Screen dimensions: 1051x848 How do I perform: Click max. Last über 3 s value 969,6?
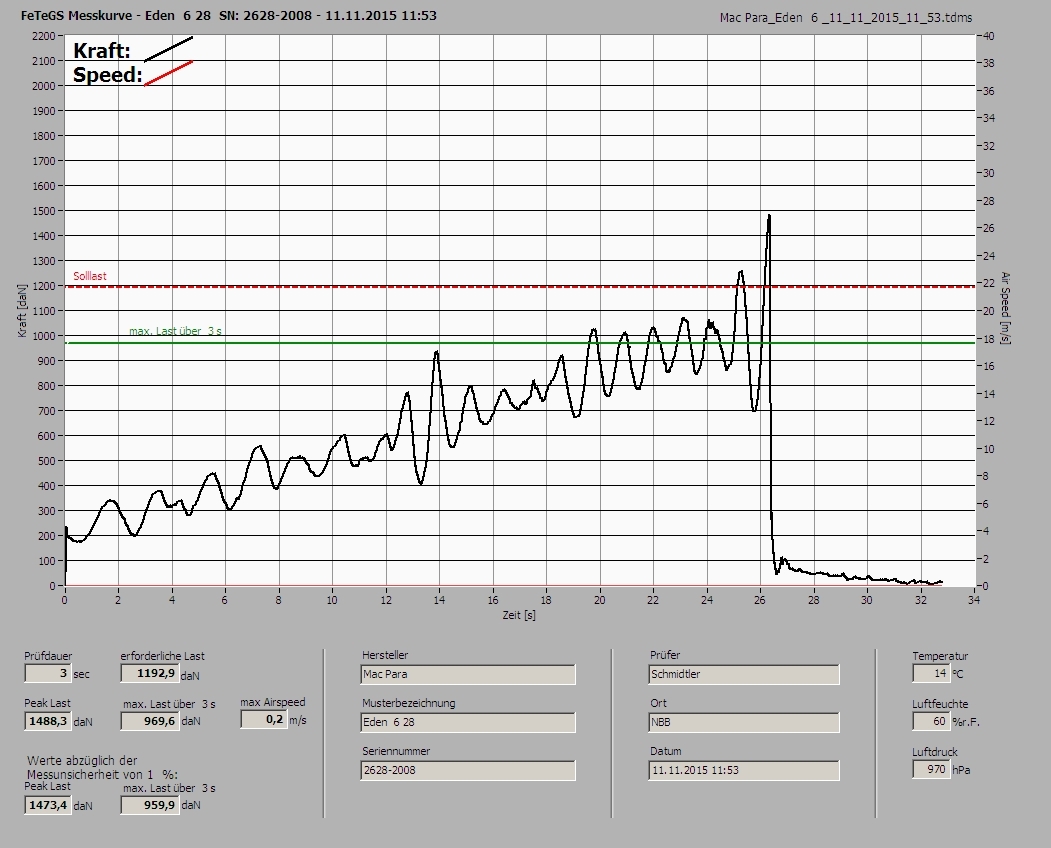(149, 721)
